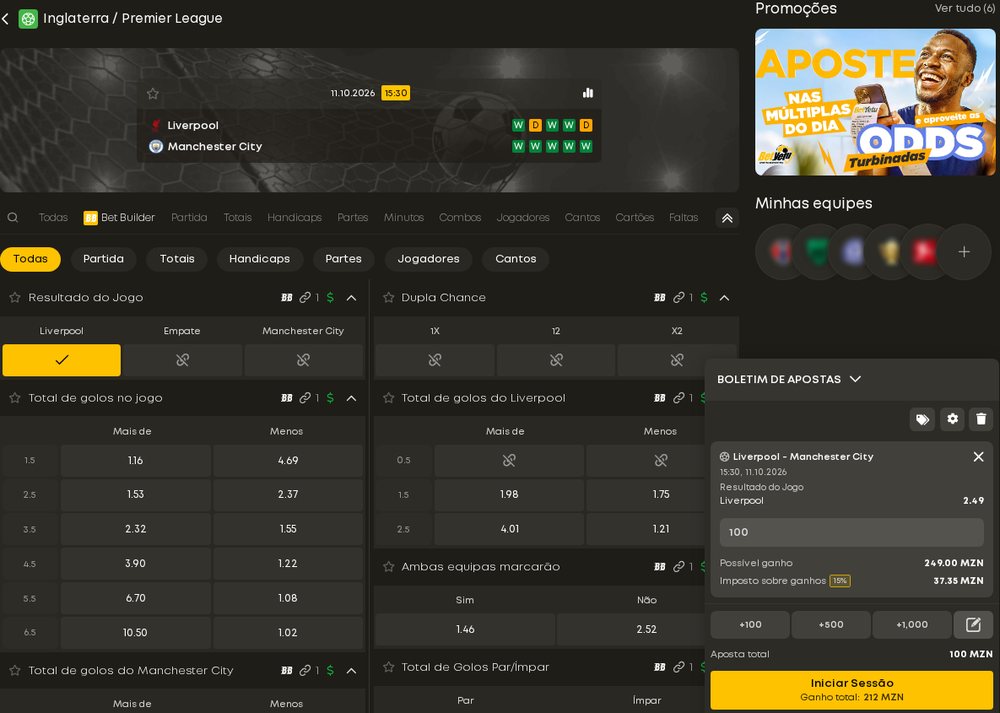The height and width of the screenshot is (713, 1000).
Task: Open the market search magnifier icon
Action: click(x=13, y=217)
